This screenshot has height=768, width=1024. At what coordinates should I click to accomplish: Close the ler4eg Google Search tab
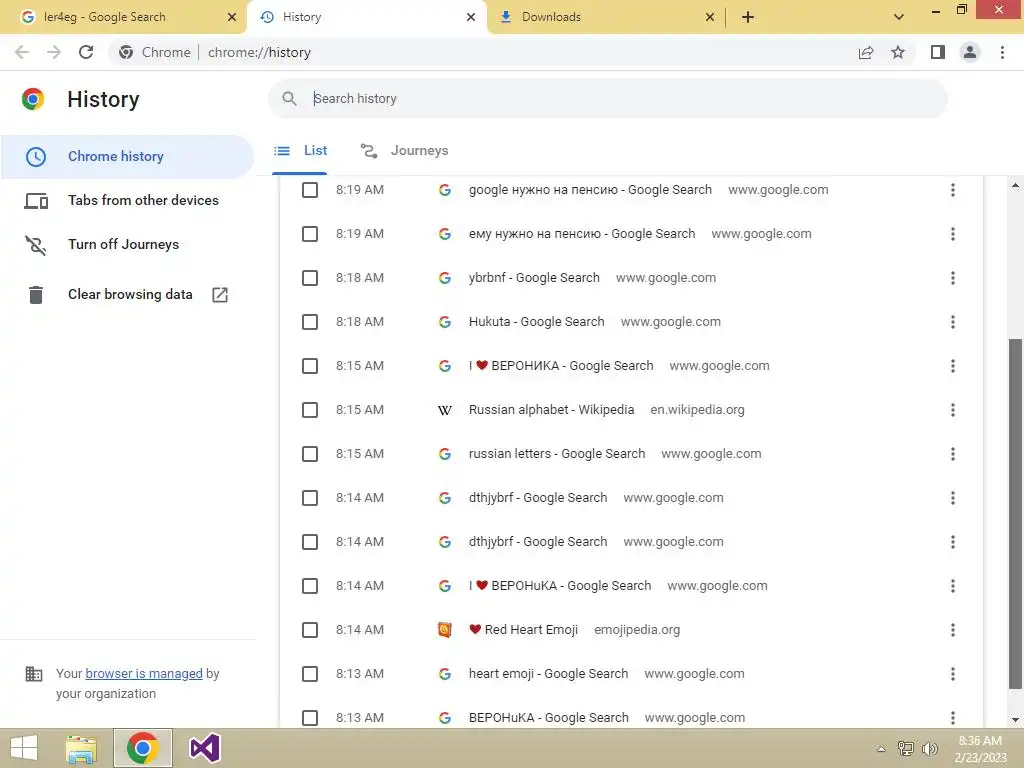click(x=231, y=17)
